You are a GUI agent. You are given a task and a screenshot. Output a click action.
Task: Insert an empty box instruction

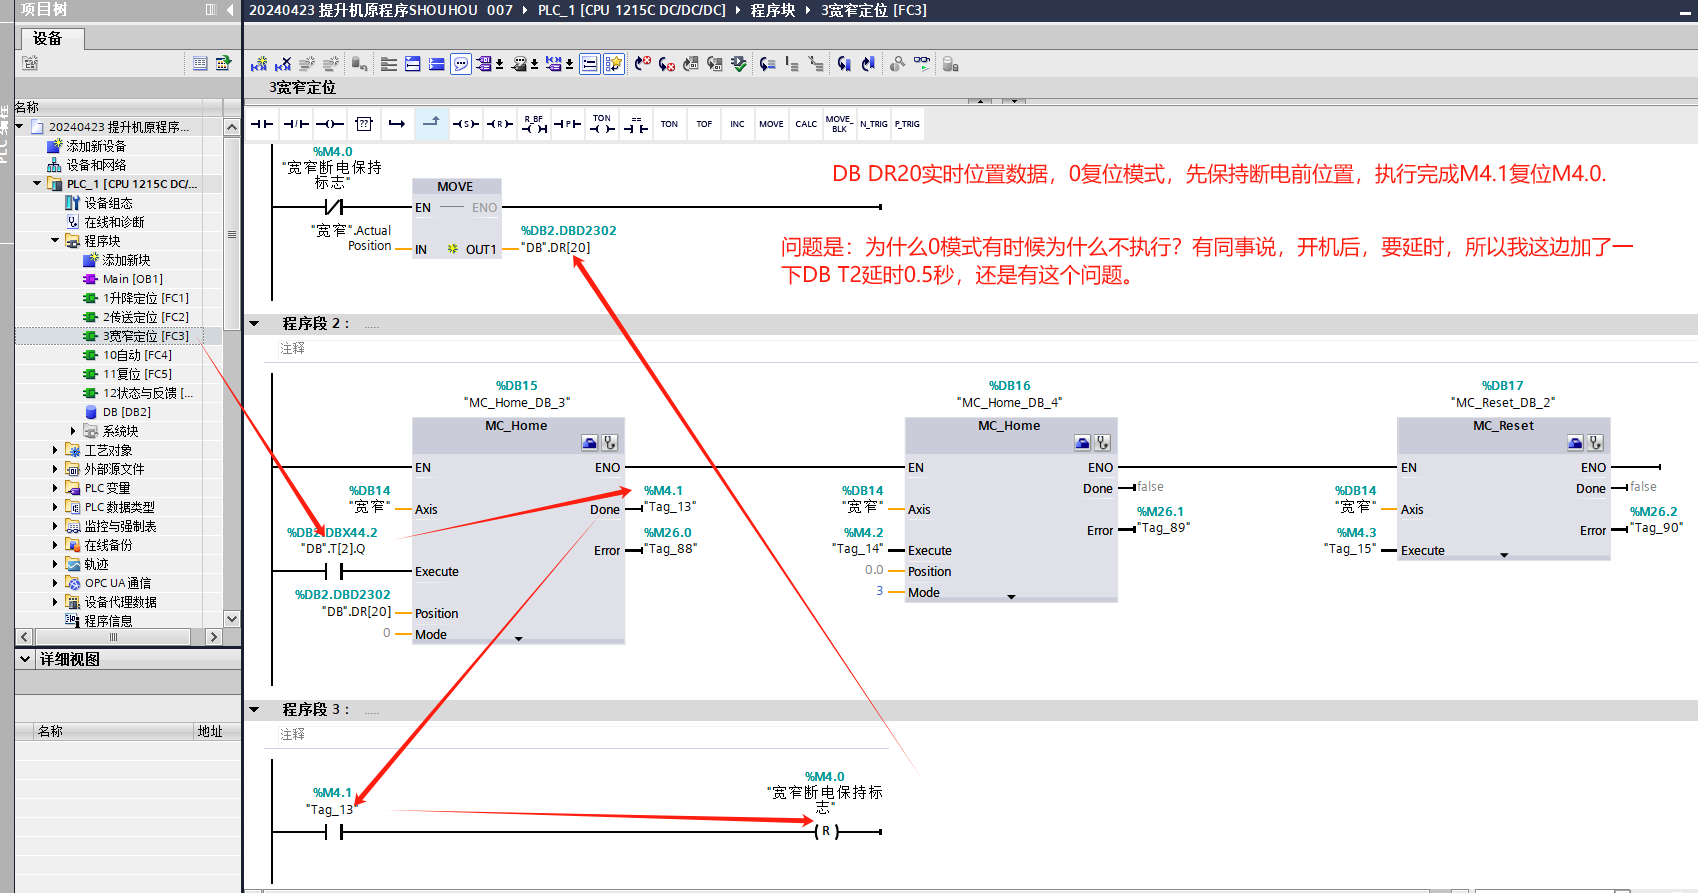point(364,124)
